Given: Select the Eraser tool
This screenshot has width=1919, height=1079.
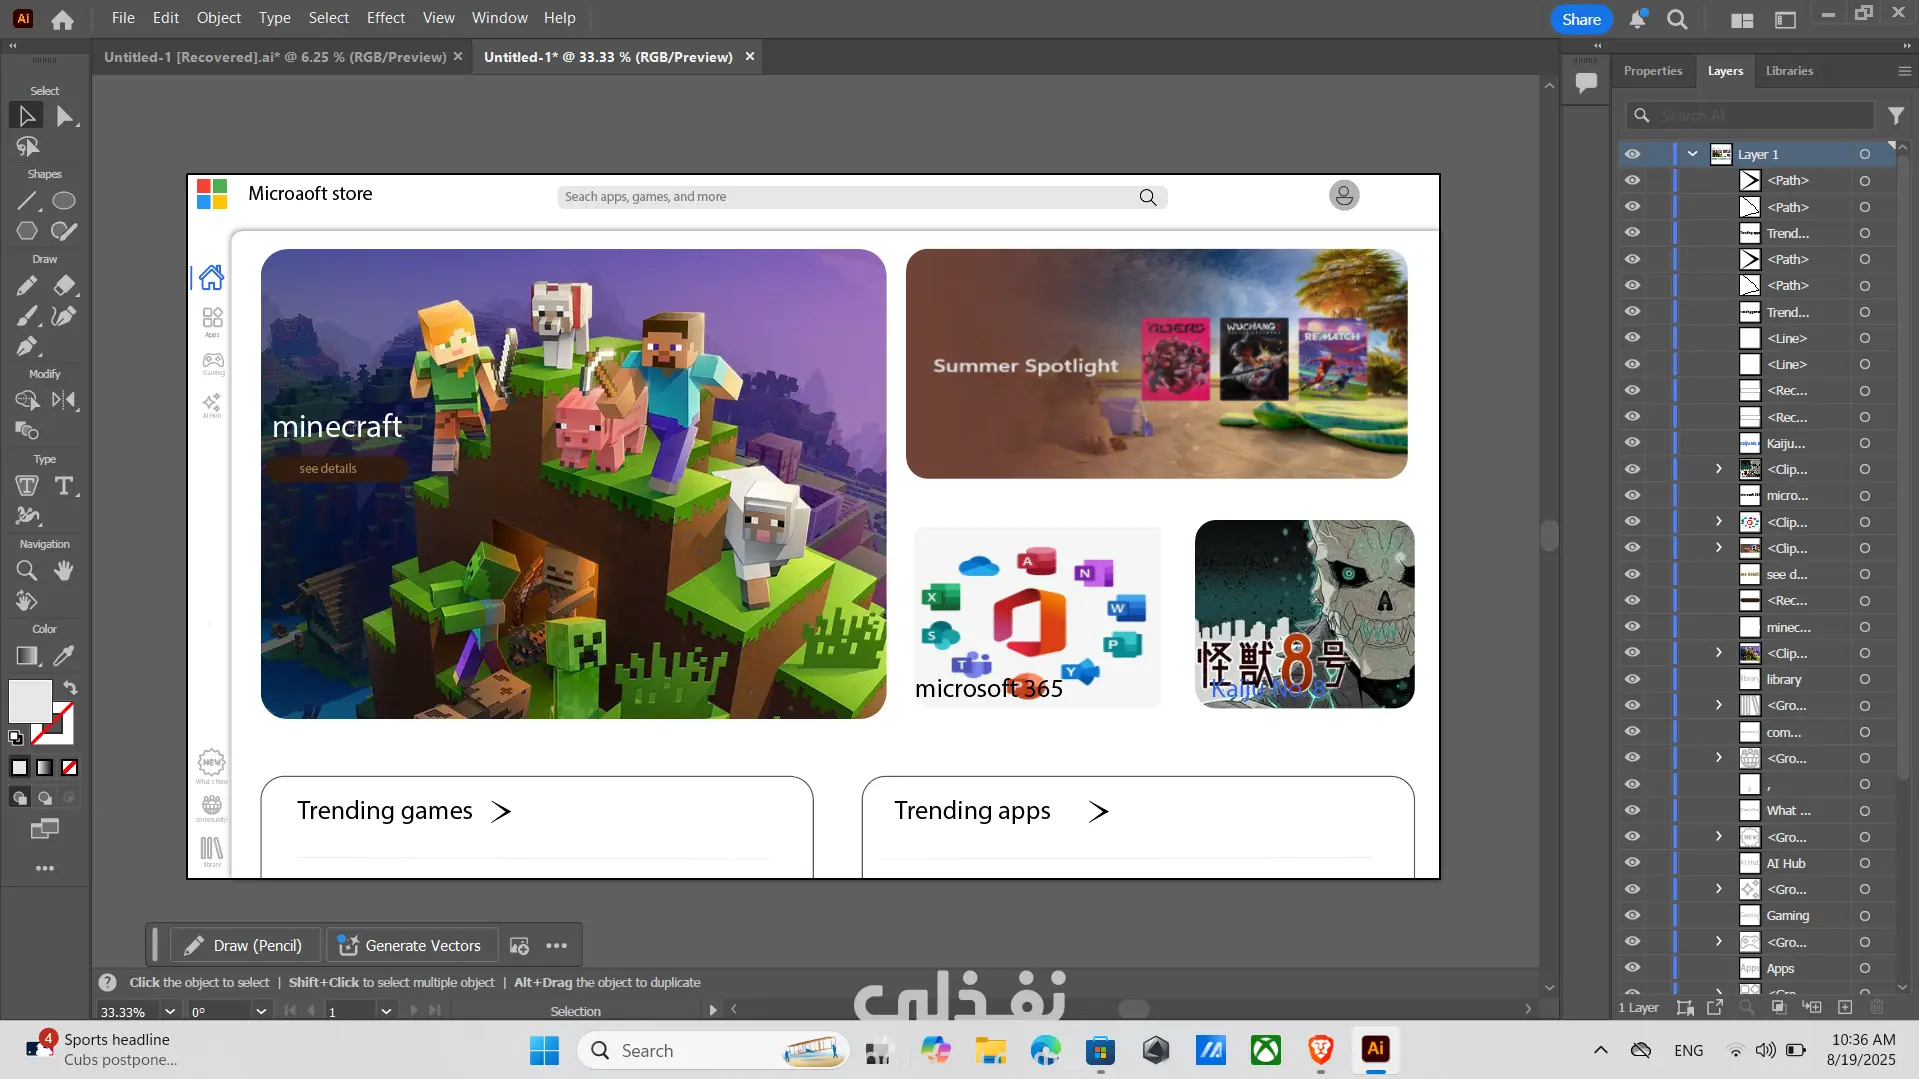Looking at the screenshot, I should point(64,286).
